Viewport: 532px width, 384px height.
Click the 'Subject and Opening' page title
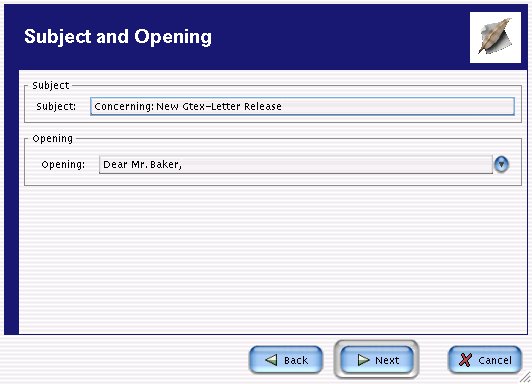[118, 37]
